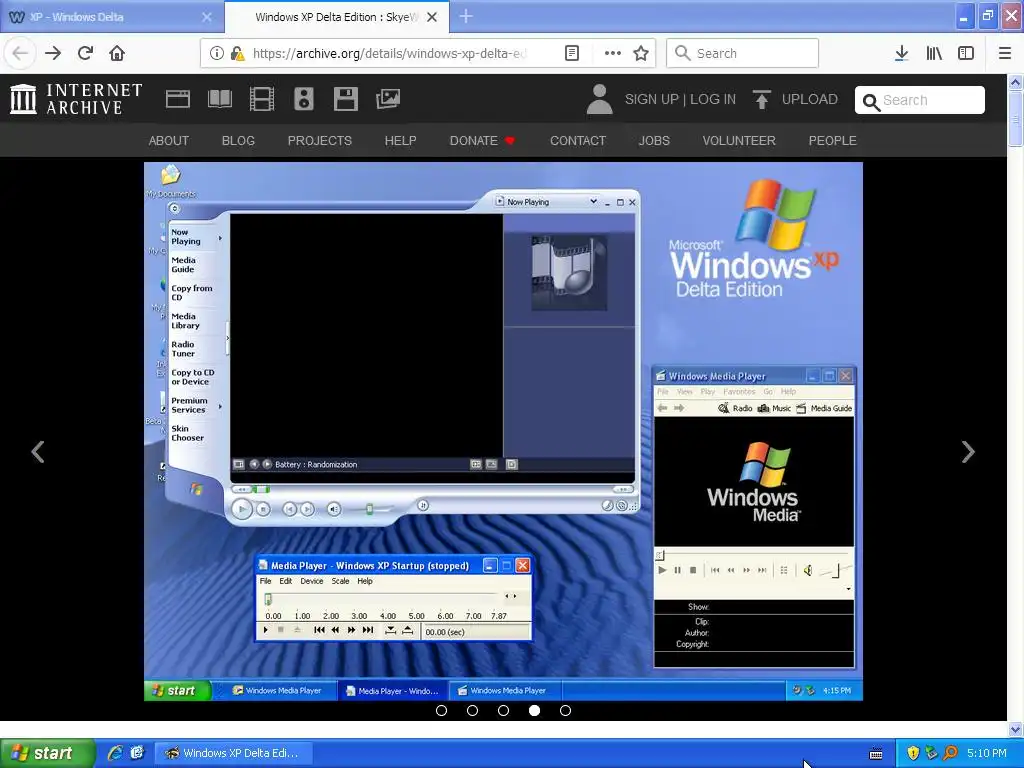1024x768 pixels.
Task: Launch Internet Explorer from quick launch
Action: (116, 753)
